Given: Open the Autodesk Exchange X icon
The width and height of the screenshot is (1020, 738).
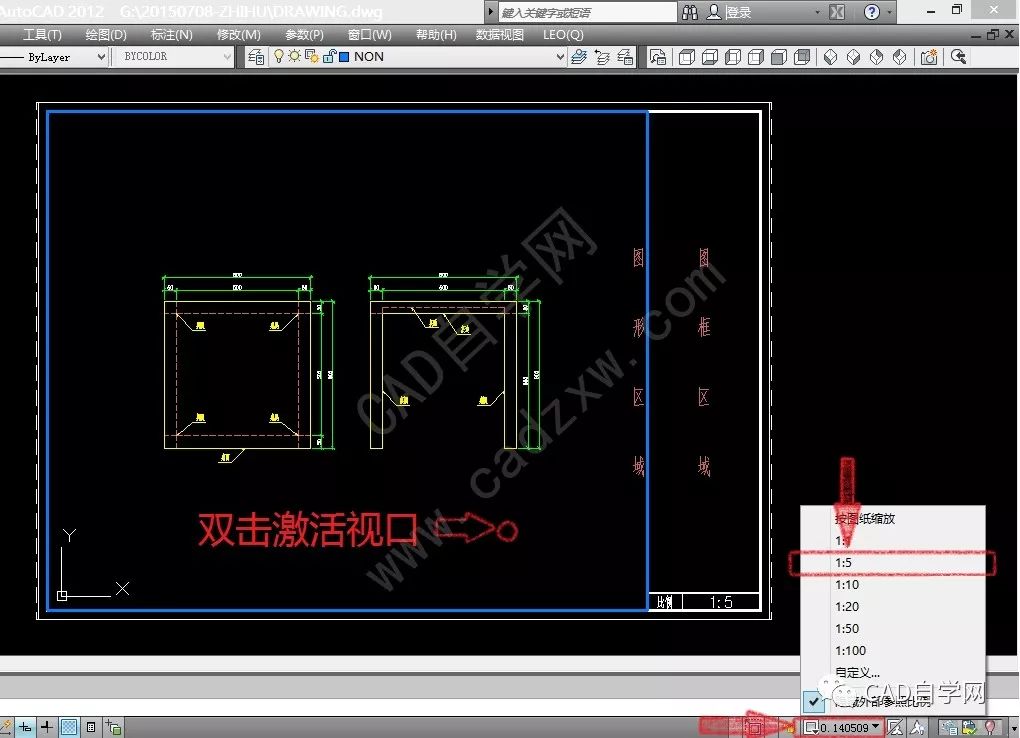Looking at the screenshot, I should [x=837, y=12].
